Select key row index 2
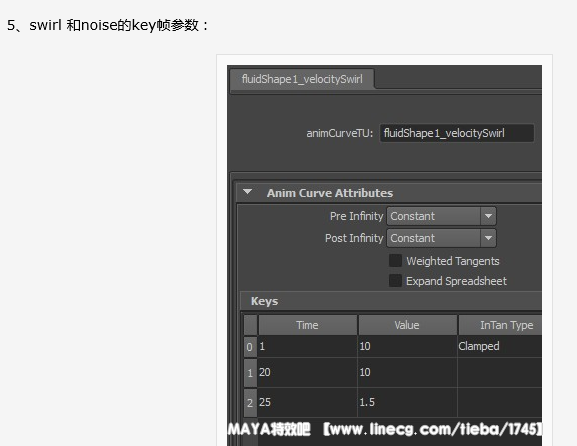Screen dimensions: 577x446 [x=250, y=403]
